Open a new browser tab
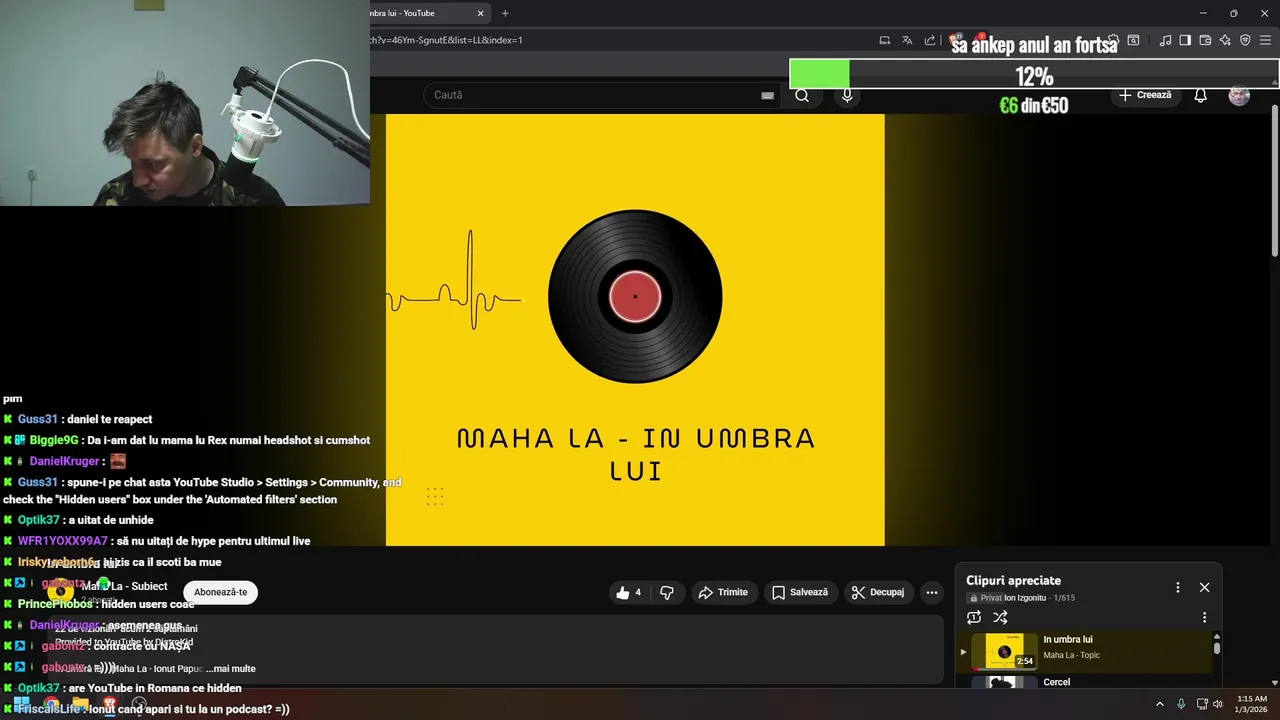Screen dimensions: 1280x720 pos(505,13)
